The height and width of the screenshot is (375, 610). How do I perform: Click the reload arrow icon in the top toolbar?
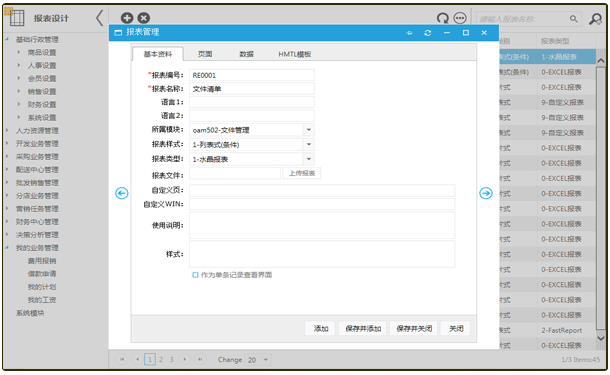click(x=443, y=18)
